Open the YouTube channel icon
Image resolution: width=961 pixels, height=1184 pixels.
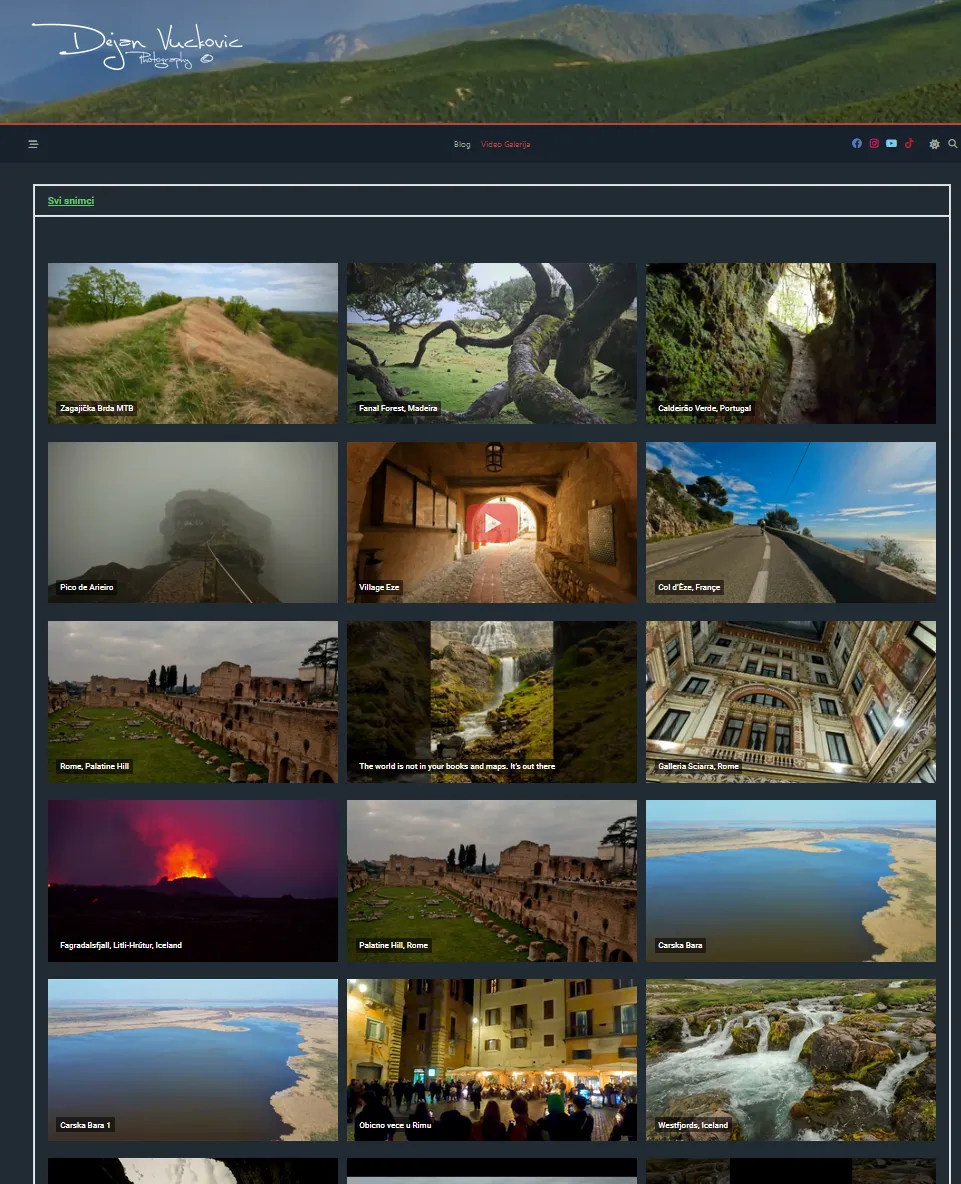coord(892,143)
